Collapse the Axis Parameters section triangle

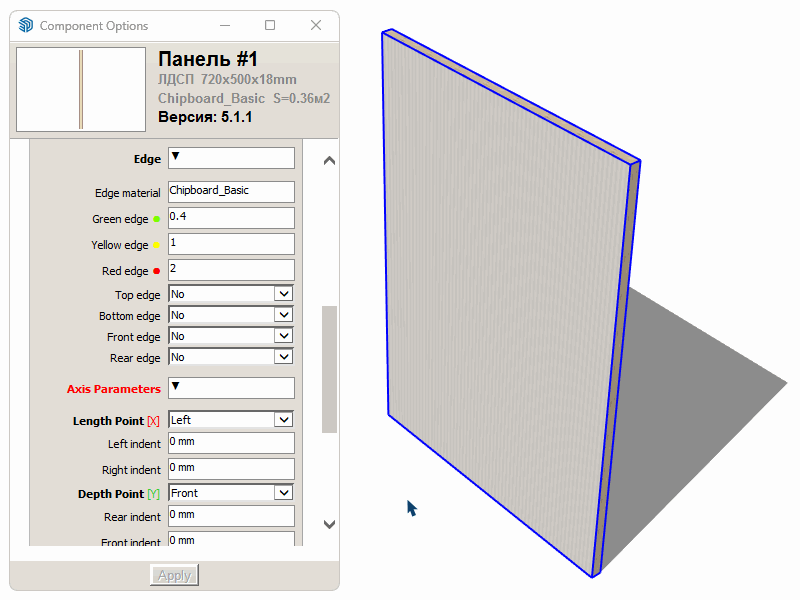tap(177, 388)
